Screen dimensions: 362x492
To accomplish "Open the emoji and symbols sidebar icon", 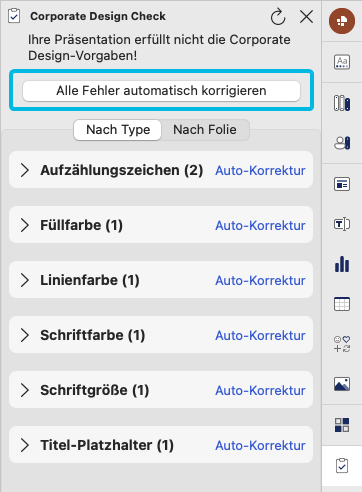I will point(342,344).
